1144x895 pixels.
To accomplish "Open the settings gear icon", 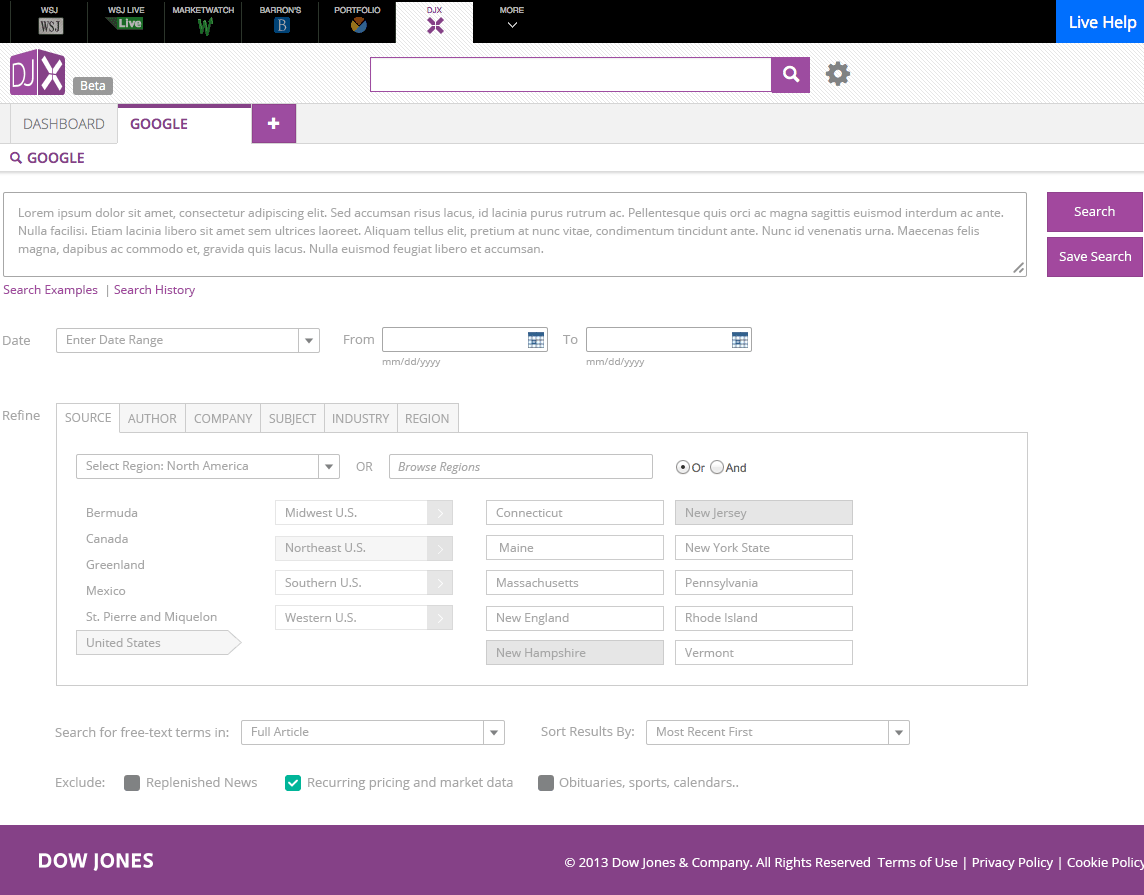I will [x=838, y=74].
